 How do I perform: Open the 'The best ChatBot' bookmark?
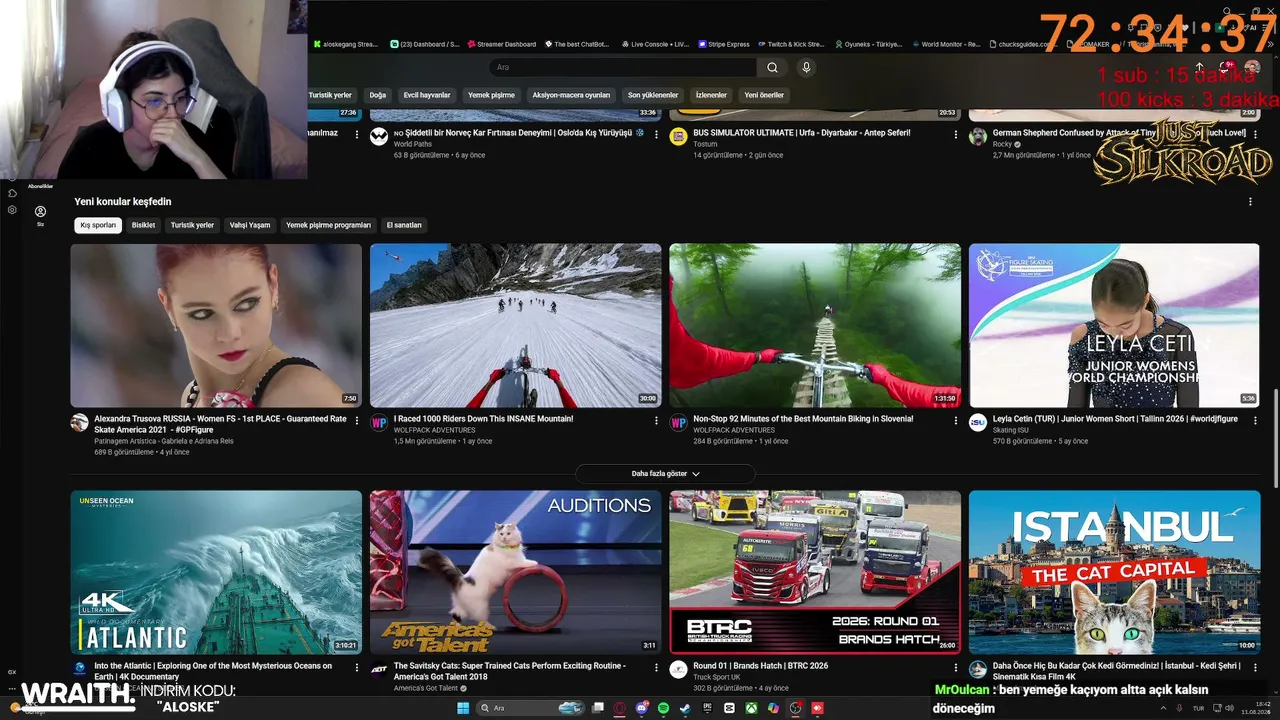click(577, 44)
